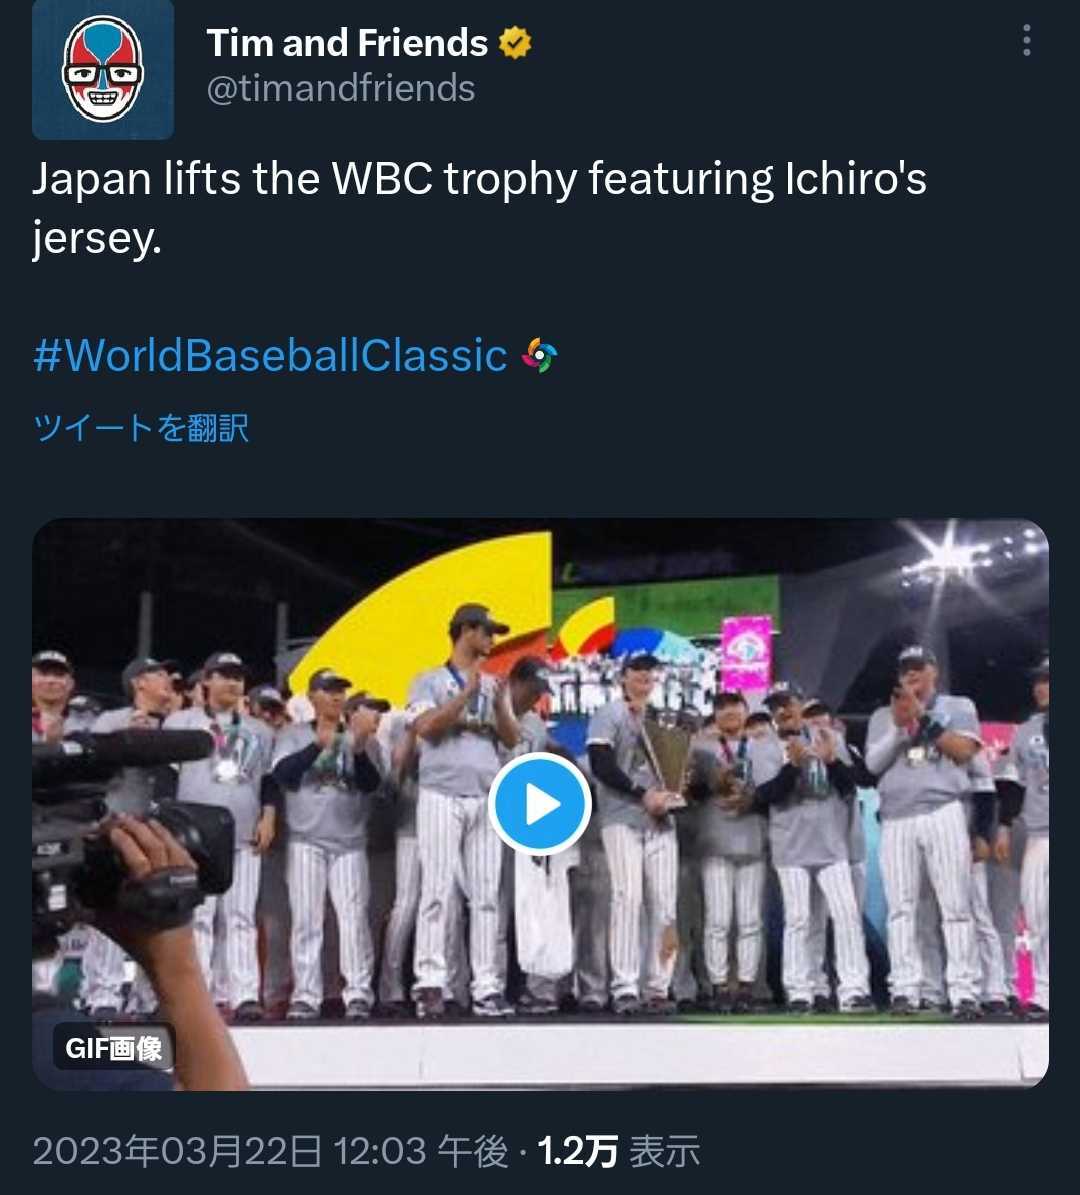The image size is (1080, 1195).
Task: Select the tweet text about Japan's trophy
Action: (480, 180)
